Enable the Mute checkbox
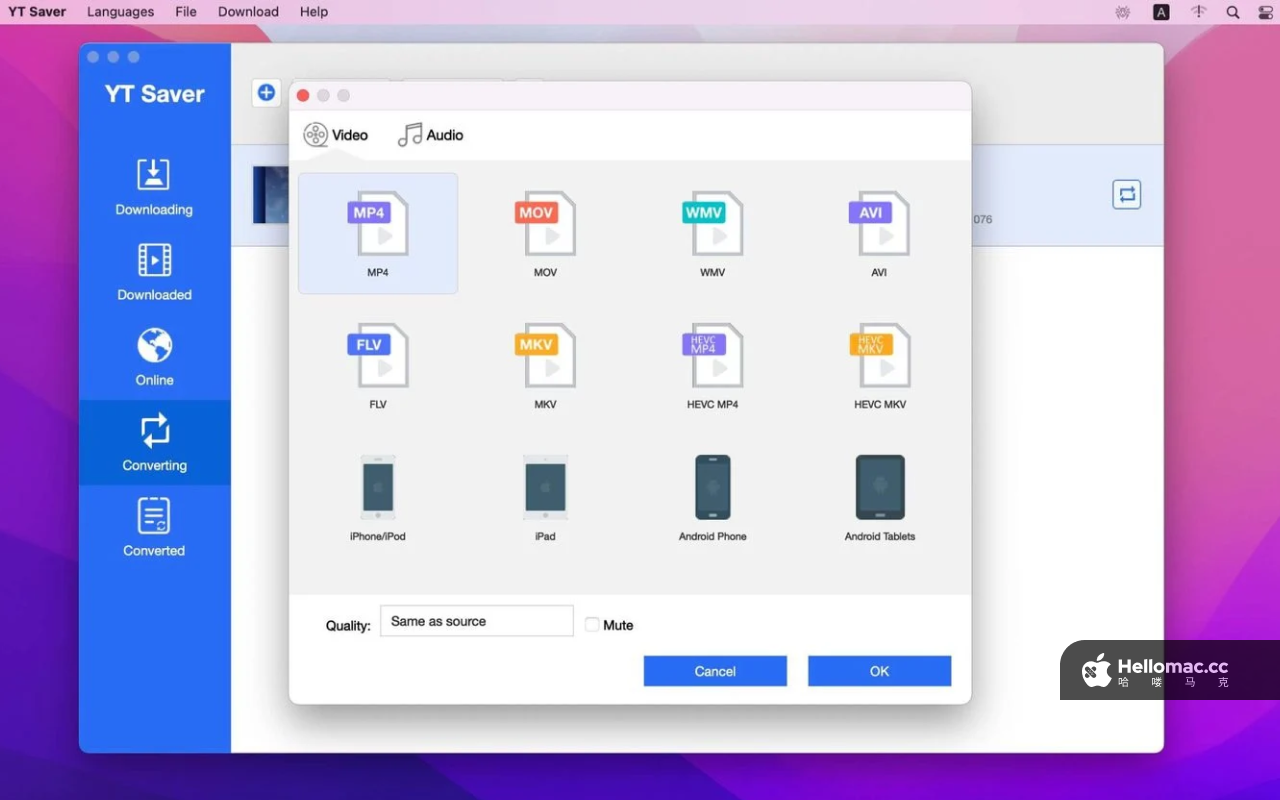1280x800 pixels. click(592, 625)
